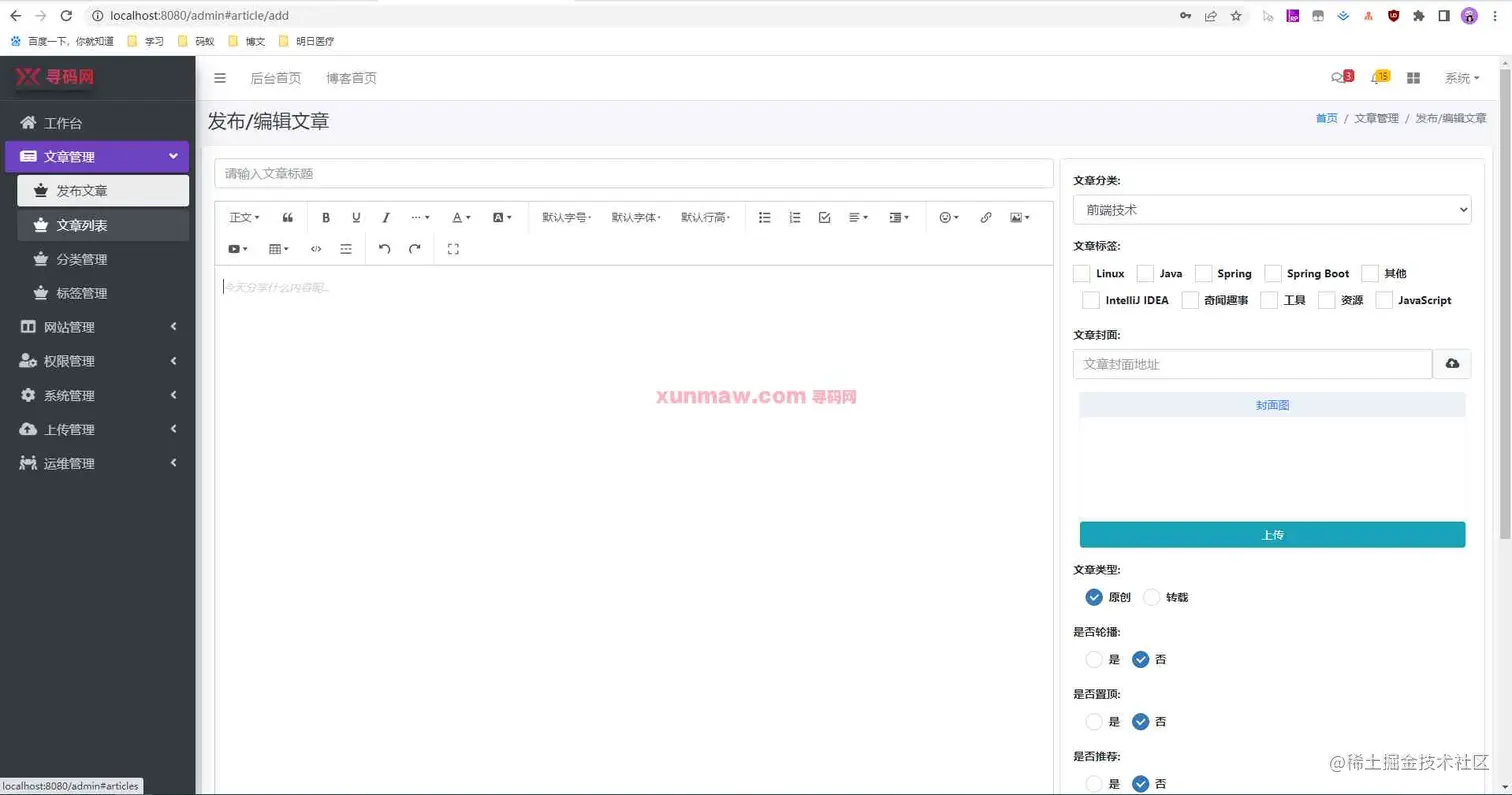Open the 博客首页 link in the top bar
This screenshot has height=795, width=1512.
point(351,78)
